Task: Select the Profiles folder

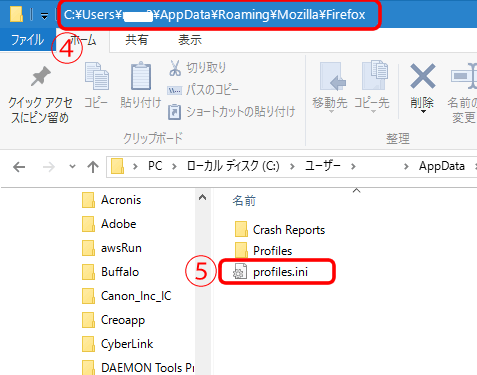Action: [x=263, y=251]
